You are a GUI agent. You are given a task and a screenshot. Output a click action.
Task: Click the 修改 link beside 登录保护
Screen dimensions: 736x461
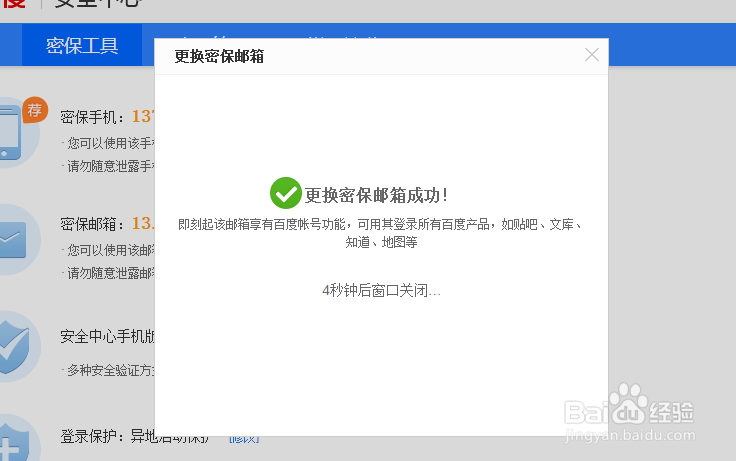(x=244, y=438)
